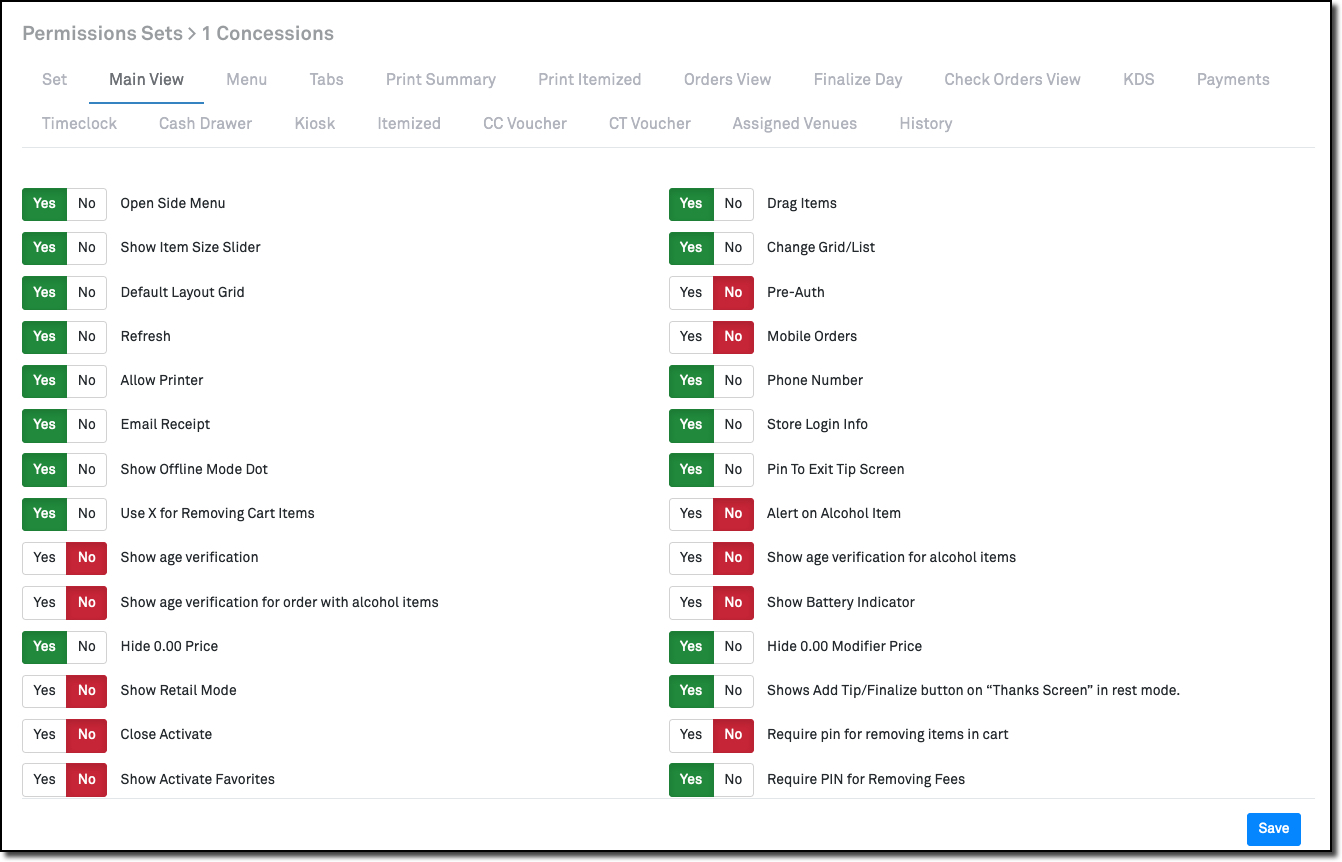Enable Alert on Alcohol Item
Viewport: 1342px width, 862px height.
coord(691,513)
